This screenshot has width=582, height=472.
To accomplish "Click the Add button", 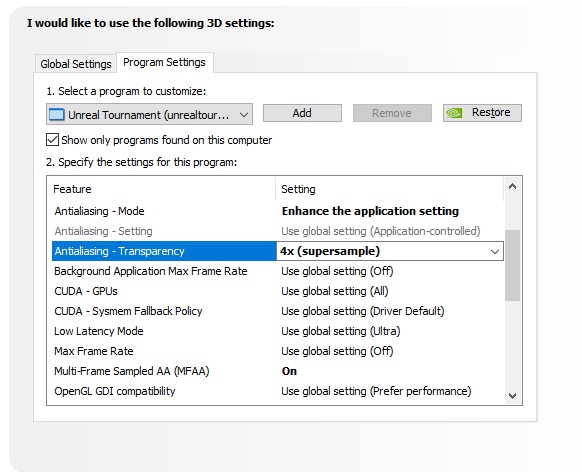I will pos(302,113).
